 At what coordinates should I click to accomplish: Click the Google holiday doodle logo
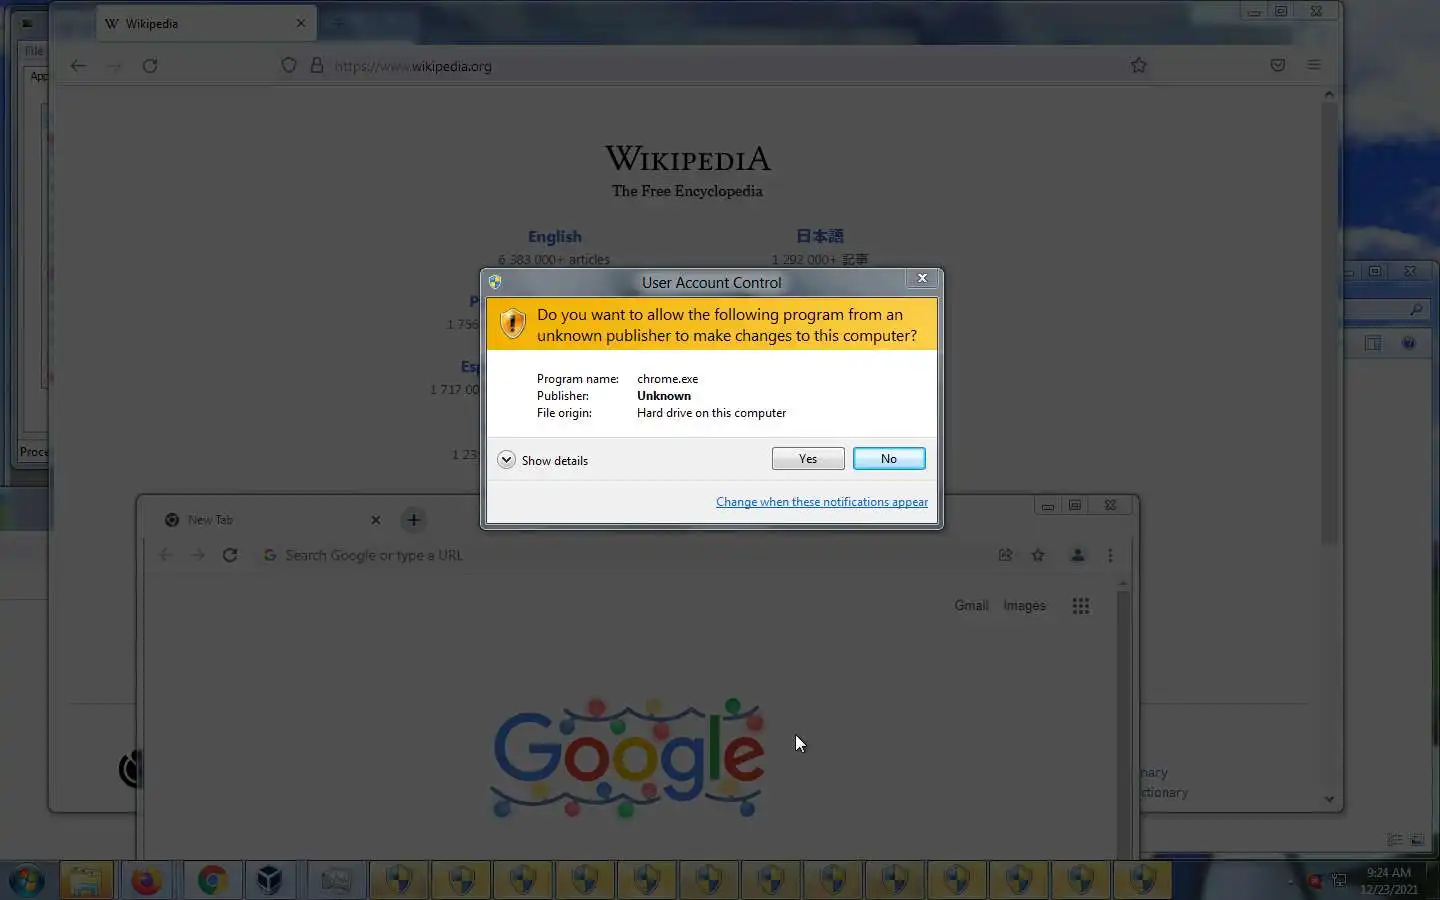(x=628, y=758)
